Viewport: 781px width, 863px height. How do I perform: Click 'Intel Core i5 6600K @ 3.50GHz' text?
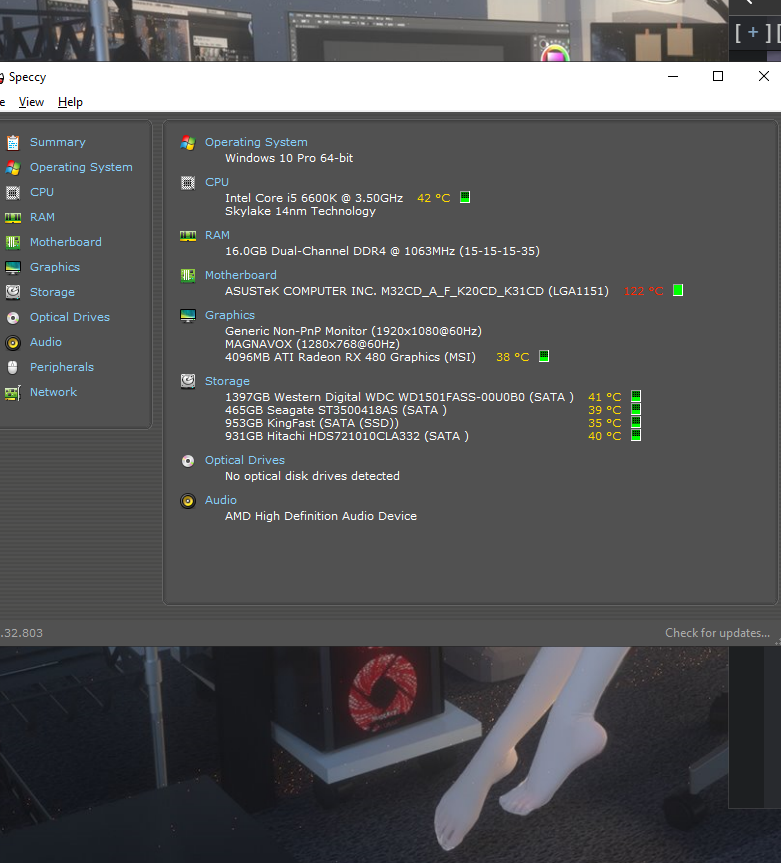(x=314, y=198)
